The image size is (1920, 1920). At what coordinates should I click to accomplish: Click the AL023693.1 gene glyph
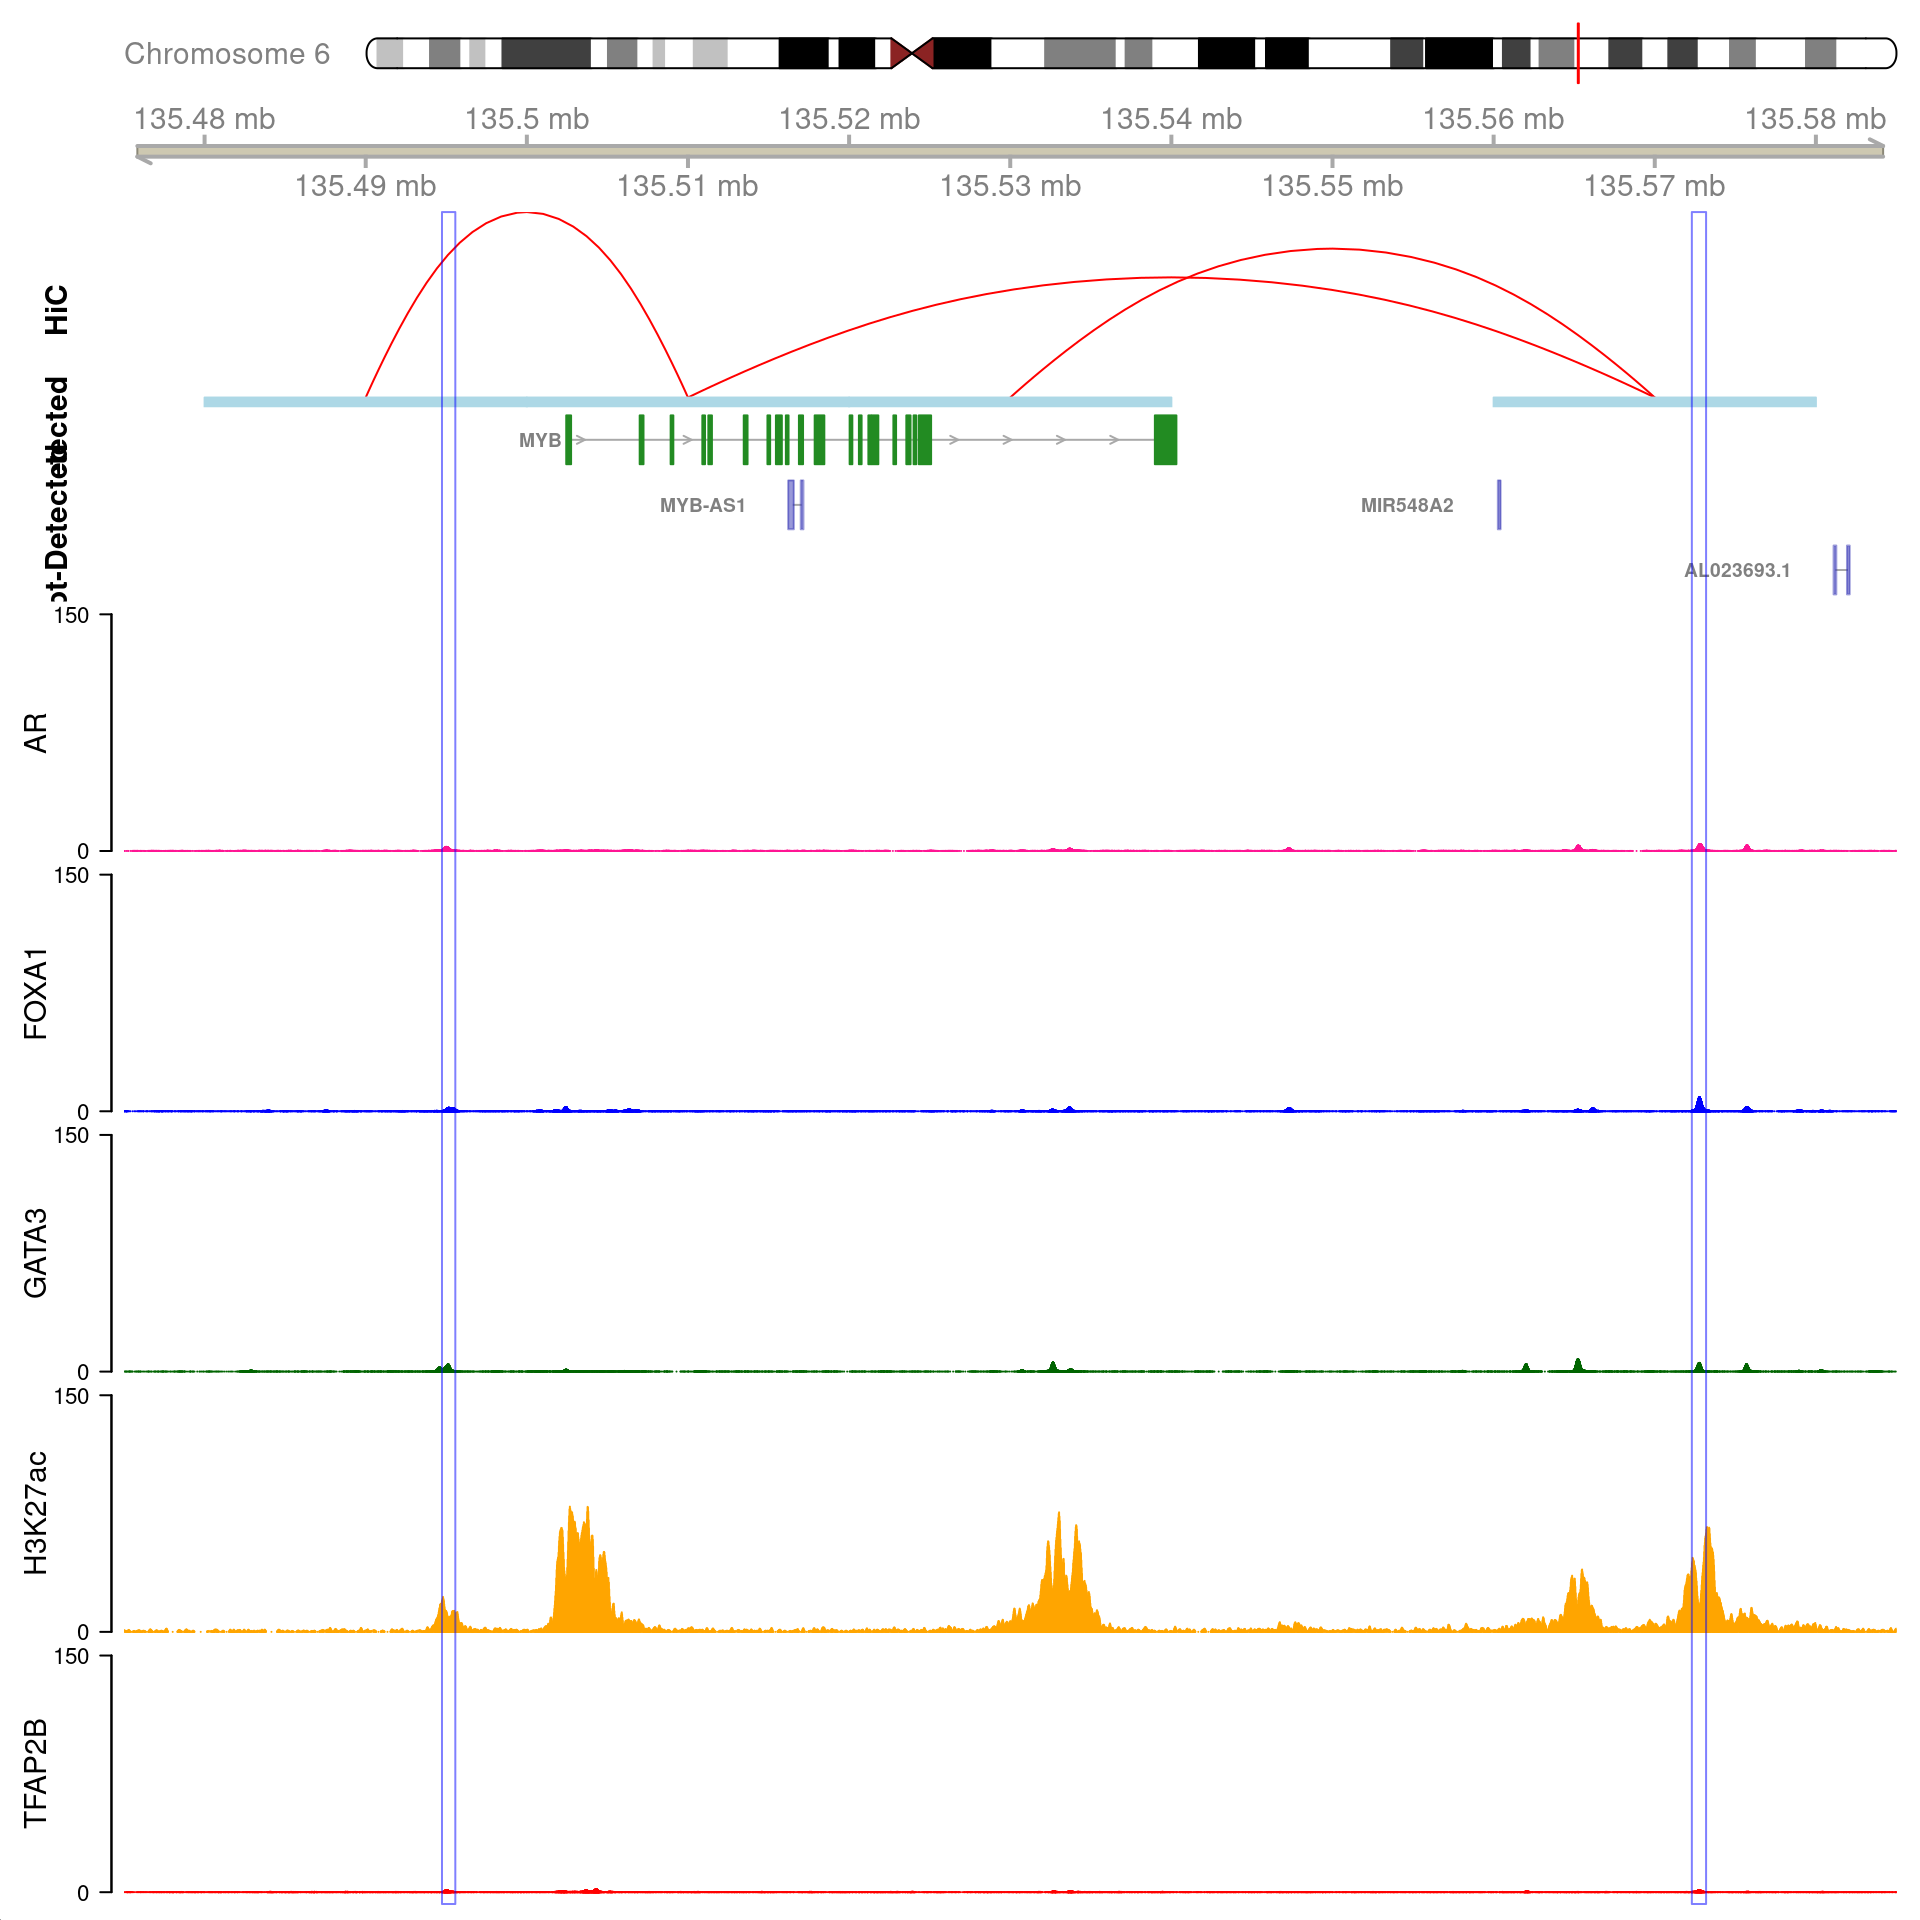(x=1840, y=567)
